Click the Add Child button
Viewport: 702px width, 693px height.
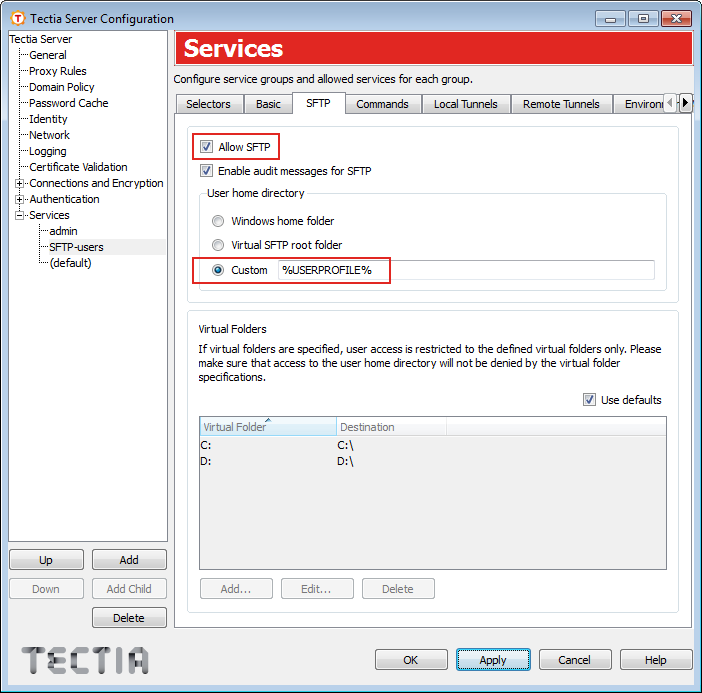[x=129, y=589]
